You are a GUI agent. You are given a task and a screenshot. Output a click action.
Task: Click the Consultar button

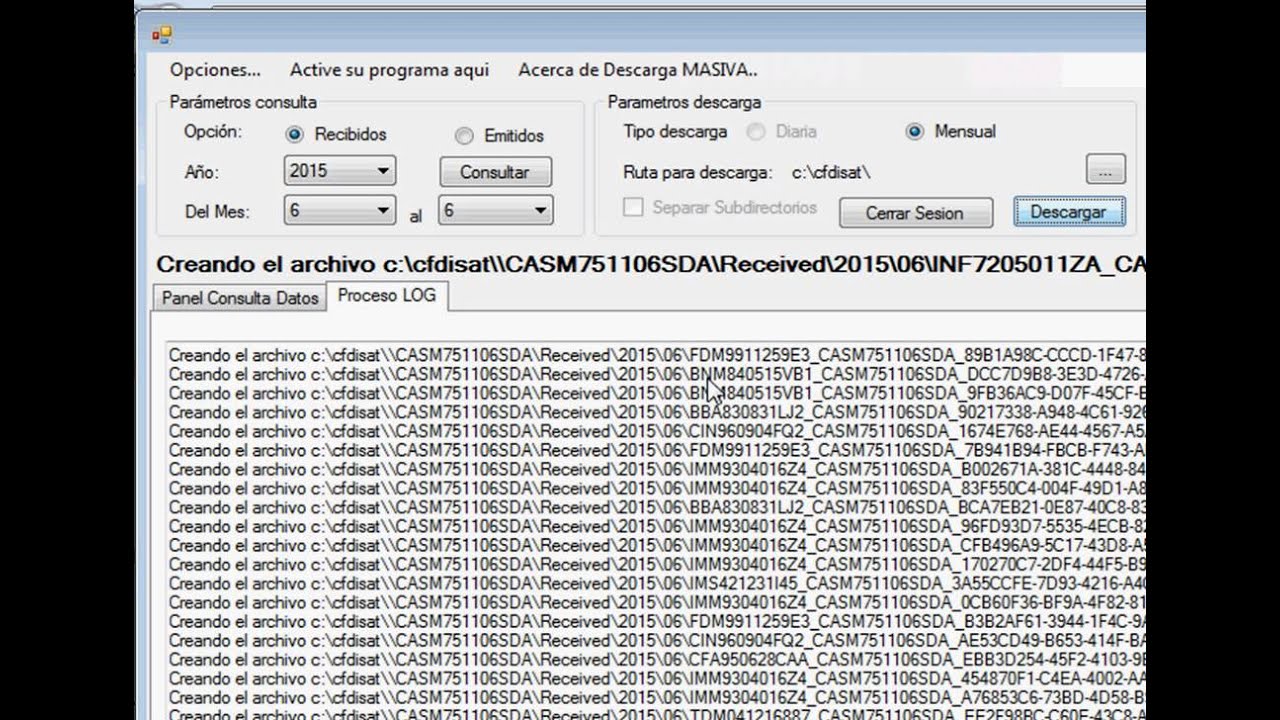(x=496, y=172)
